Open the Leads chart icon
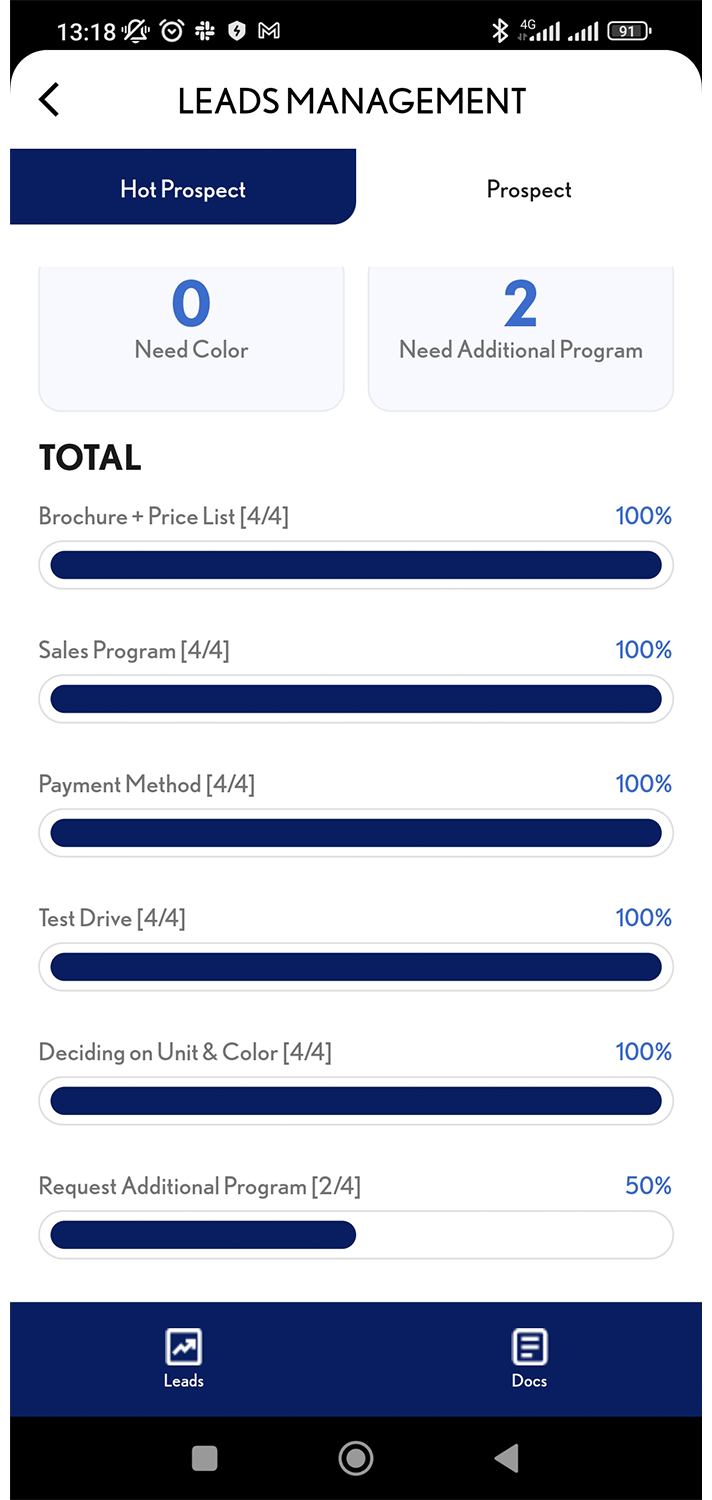Image resolution: width=712 pixels, height=1500 pixels. click(x=184, y=1347)
